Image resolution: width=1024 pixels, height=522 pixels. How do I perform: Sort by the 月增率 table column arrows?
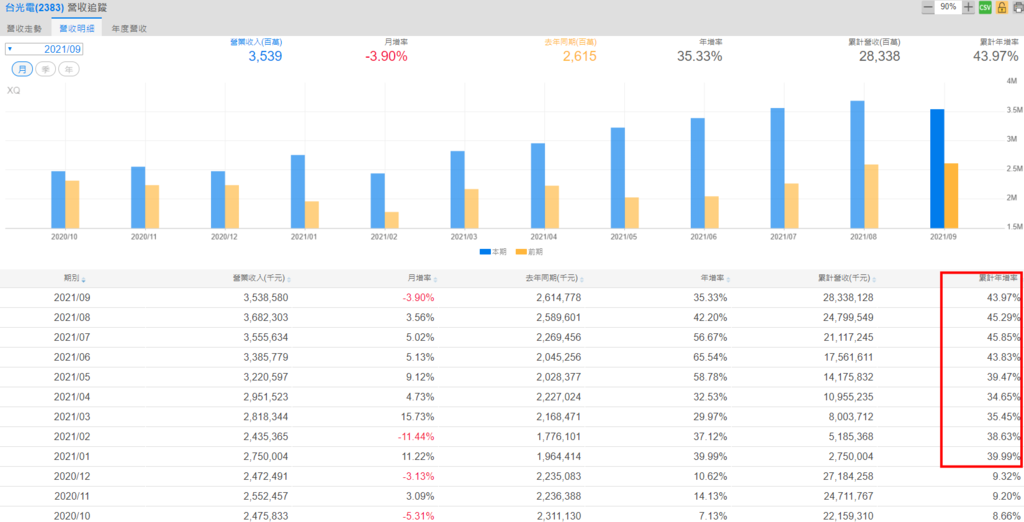[x=435, y=280]
